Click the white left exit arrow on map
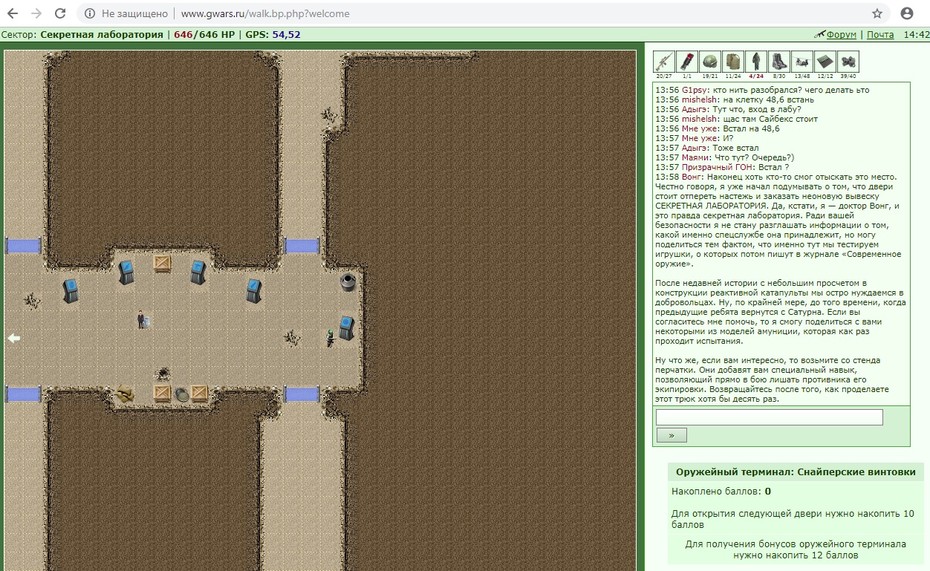 tap(14, 338)
